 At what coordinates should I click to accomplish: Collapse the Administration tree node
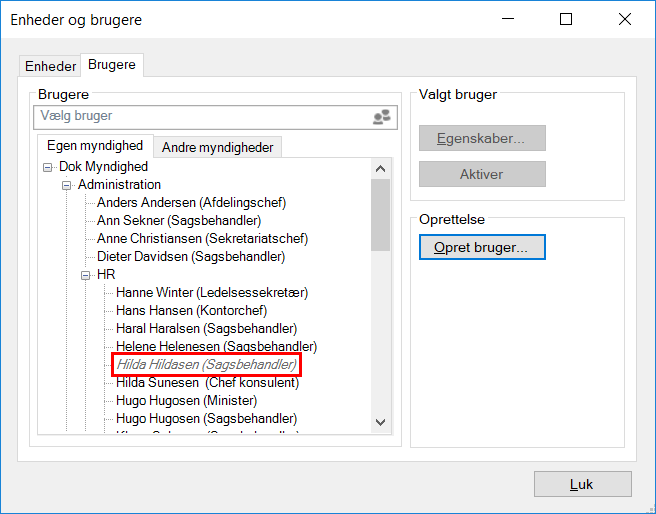coord(67,185)
